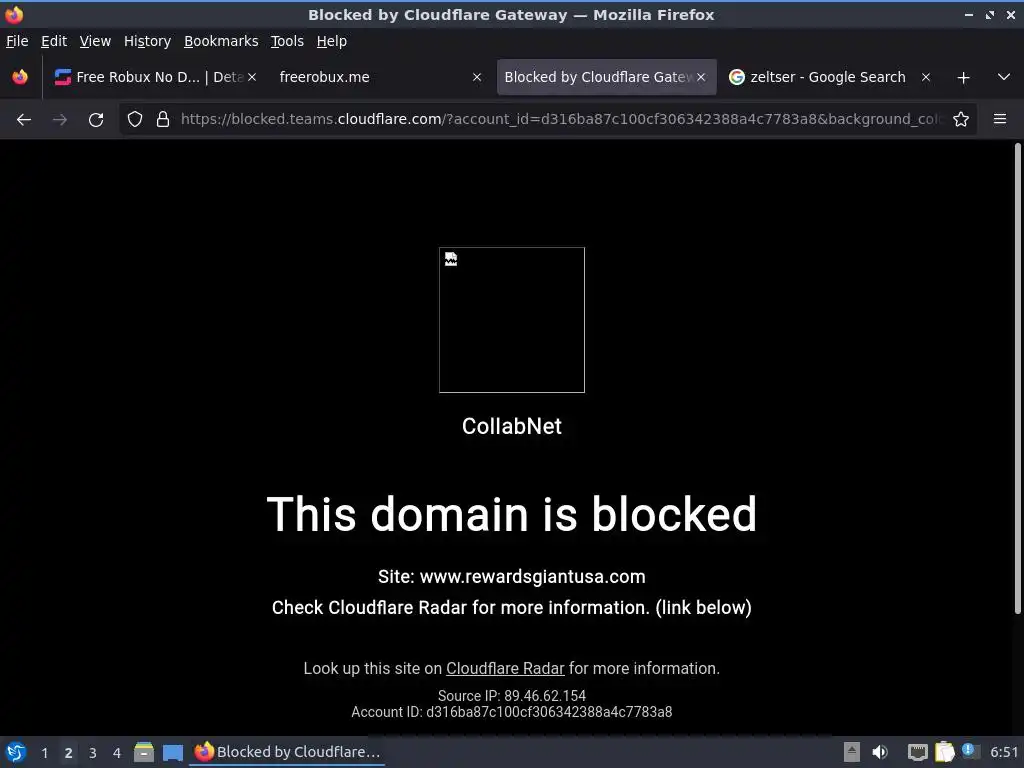Open the volume speaker tray icon
Image resolution: width=1024 pixels, height=768 pixels.
[880, 752]
